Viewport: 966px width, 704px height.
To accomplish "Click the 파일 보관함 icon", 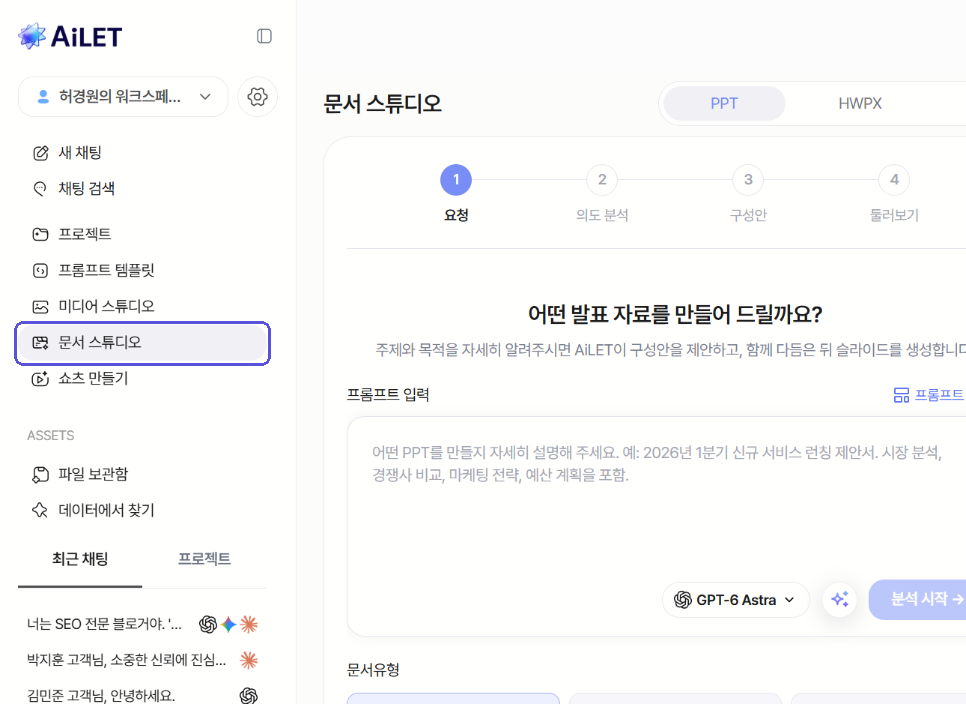I will [40, 474].
